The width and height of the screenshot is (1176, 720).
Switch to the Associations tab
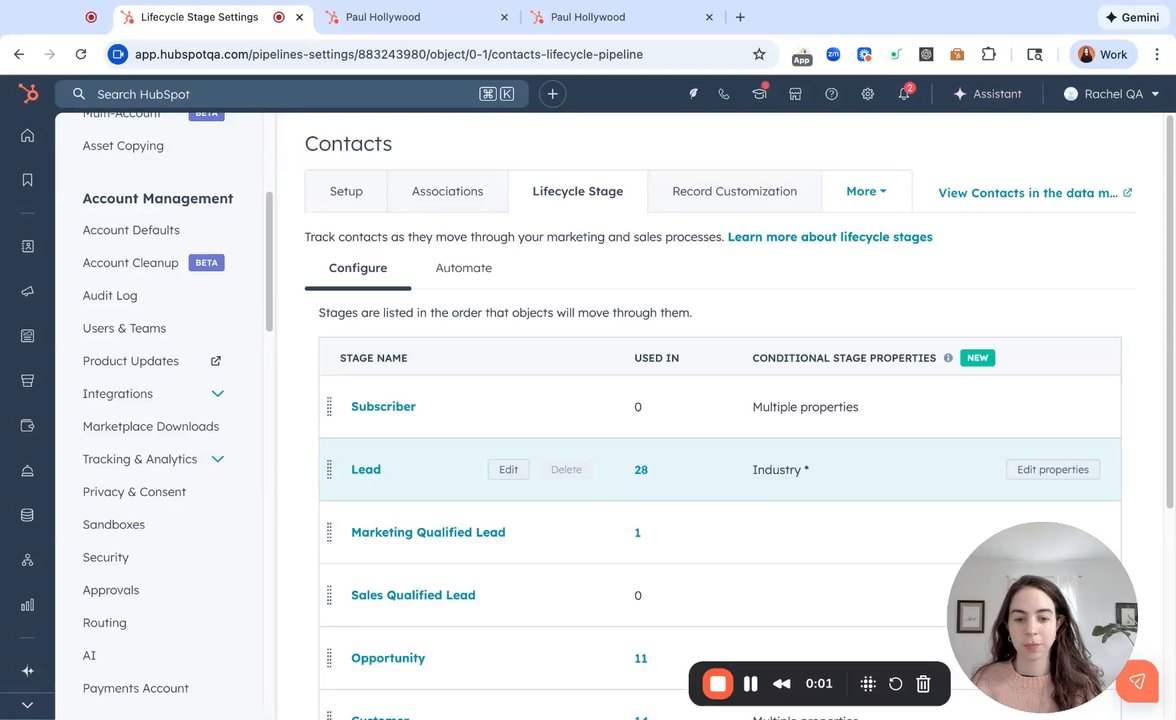[x=447, y=191]
